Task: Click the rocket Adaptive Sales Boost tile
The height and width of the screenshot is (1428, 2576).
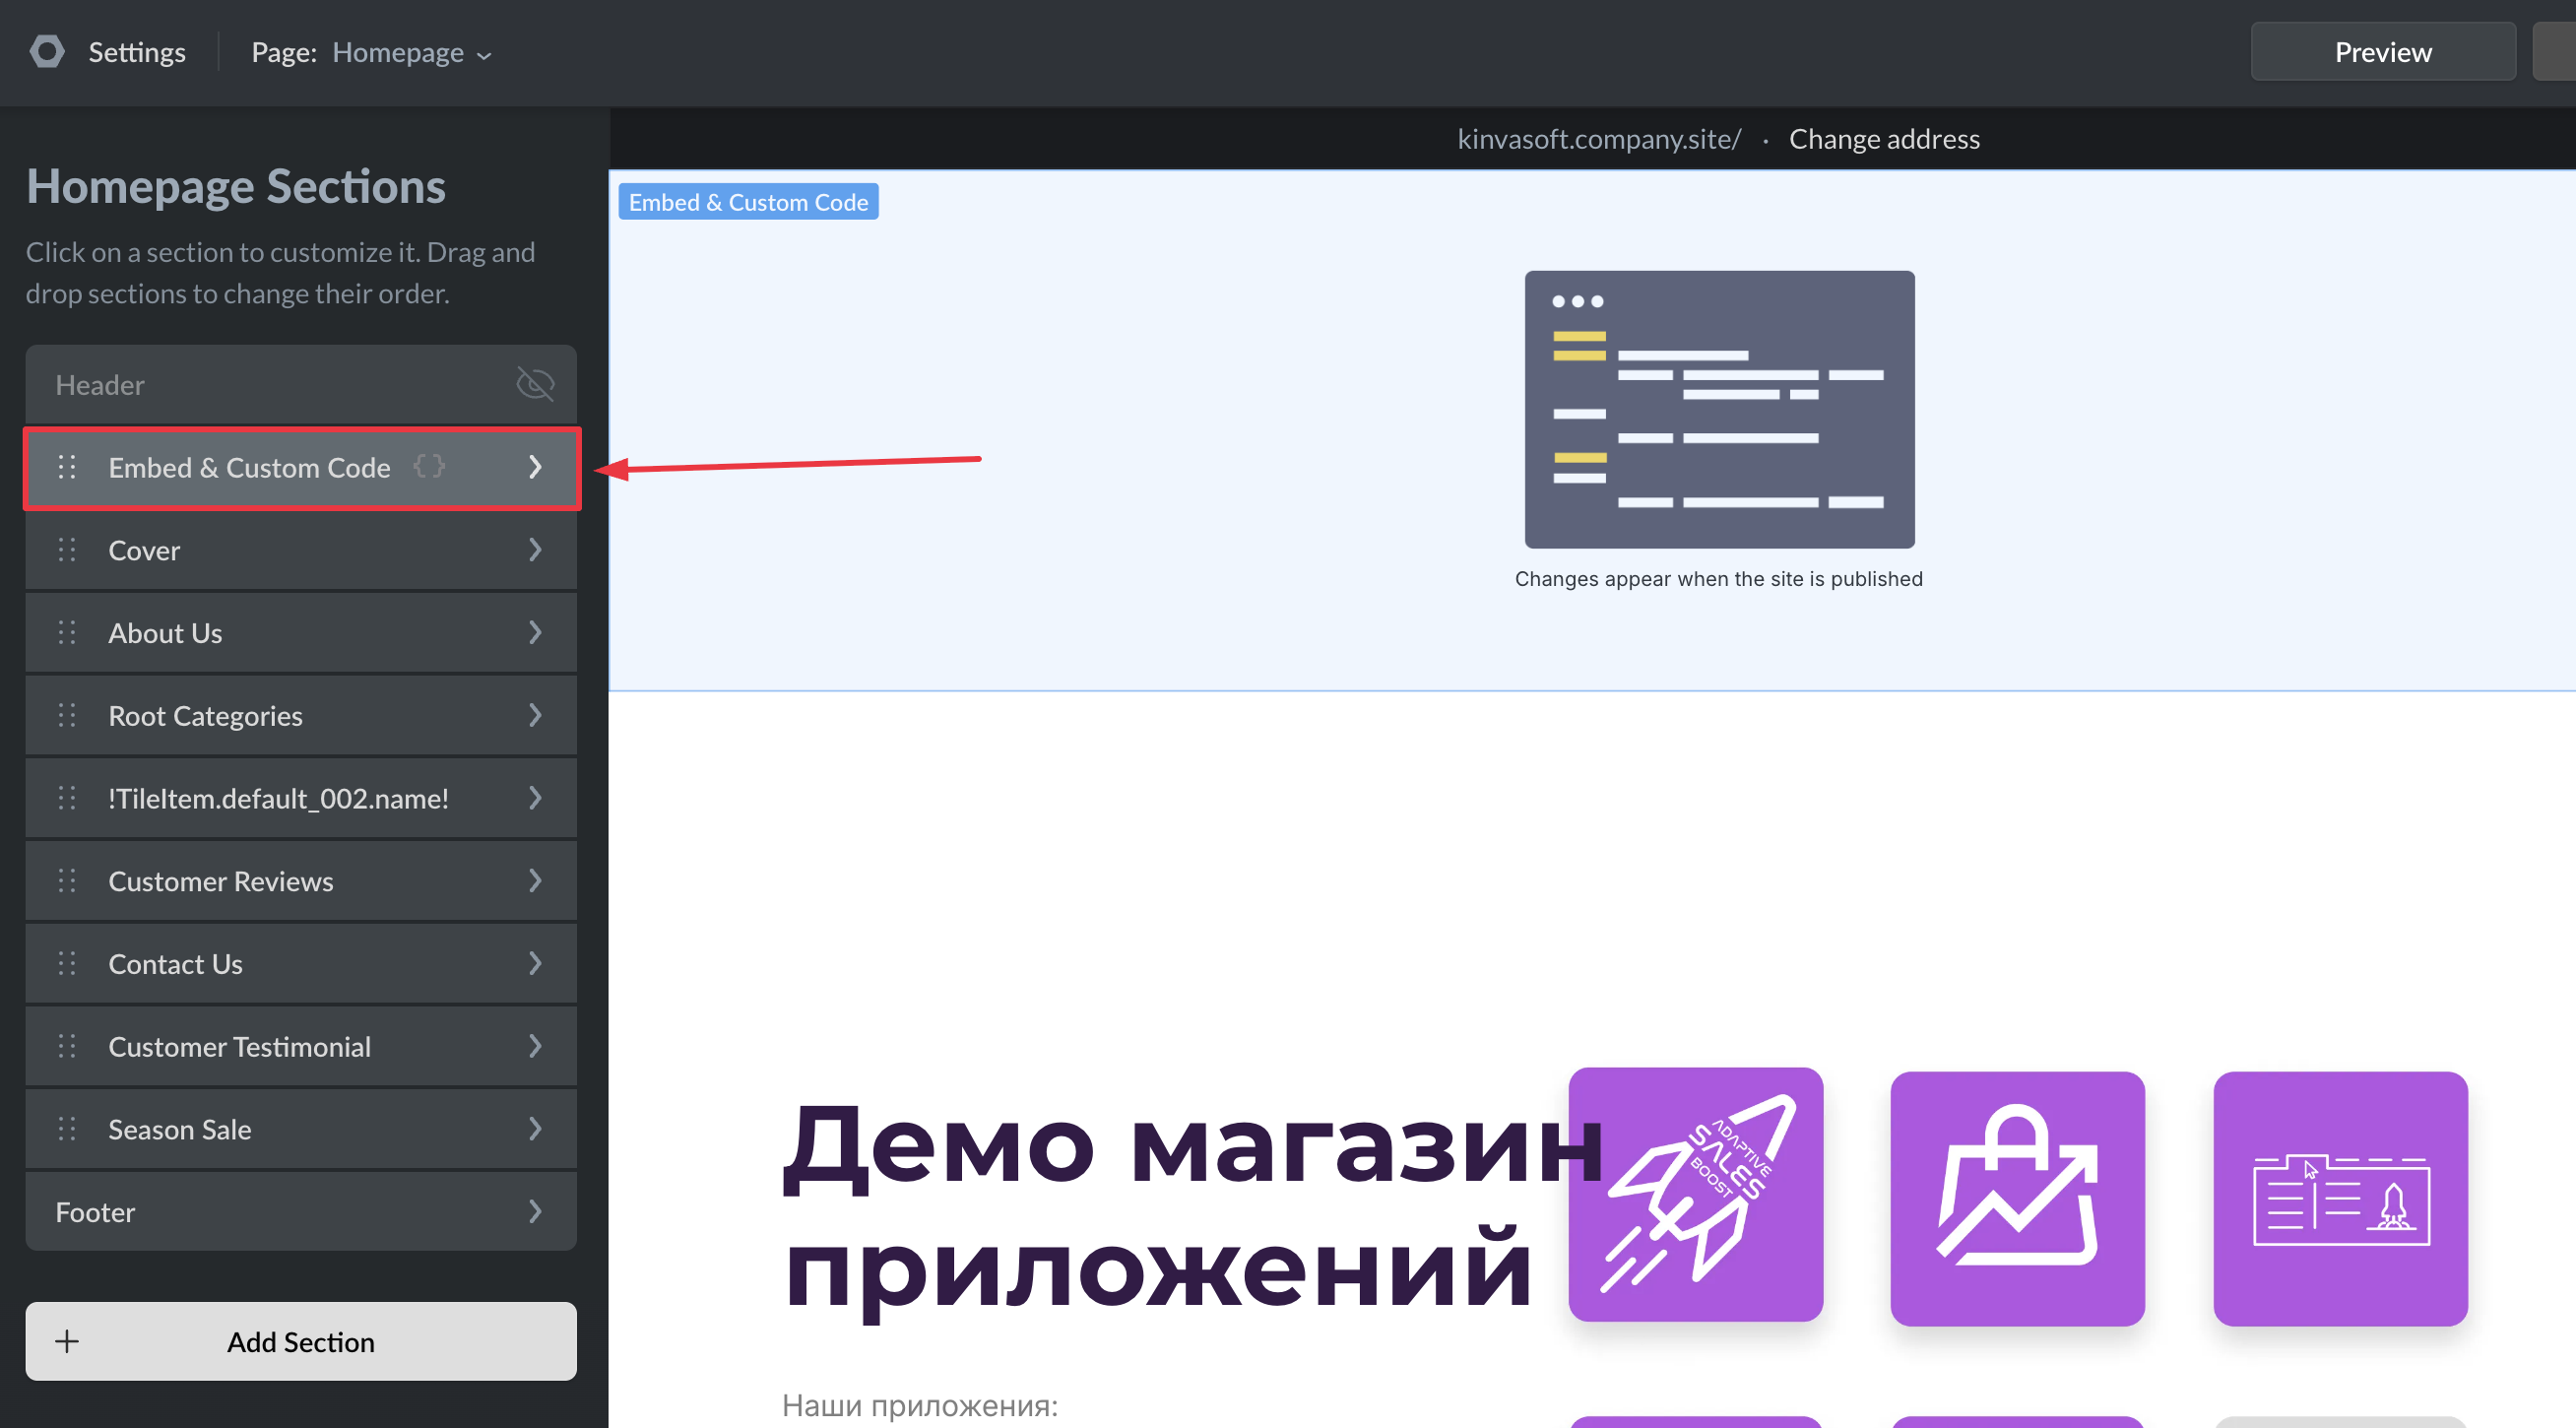Action: [1695, 1195]
